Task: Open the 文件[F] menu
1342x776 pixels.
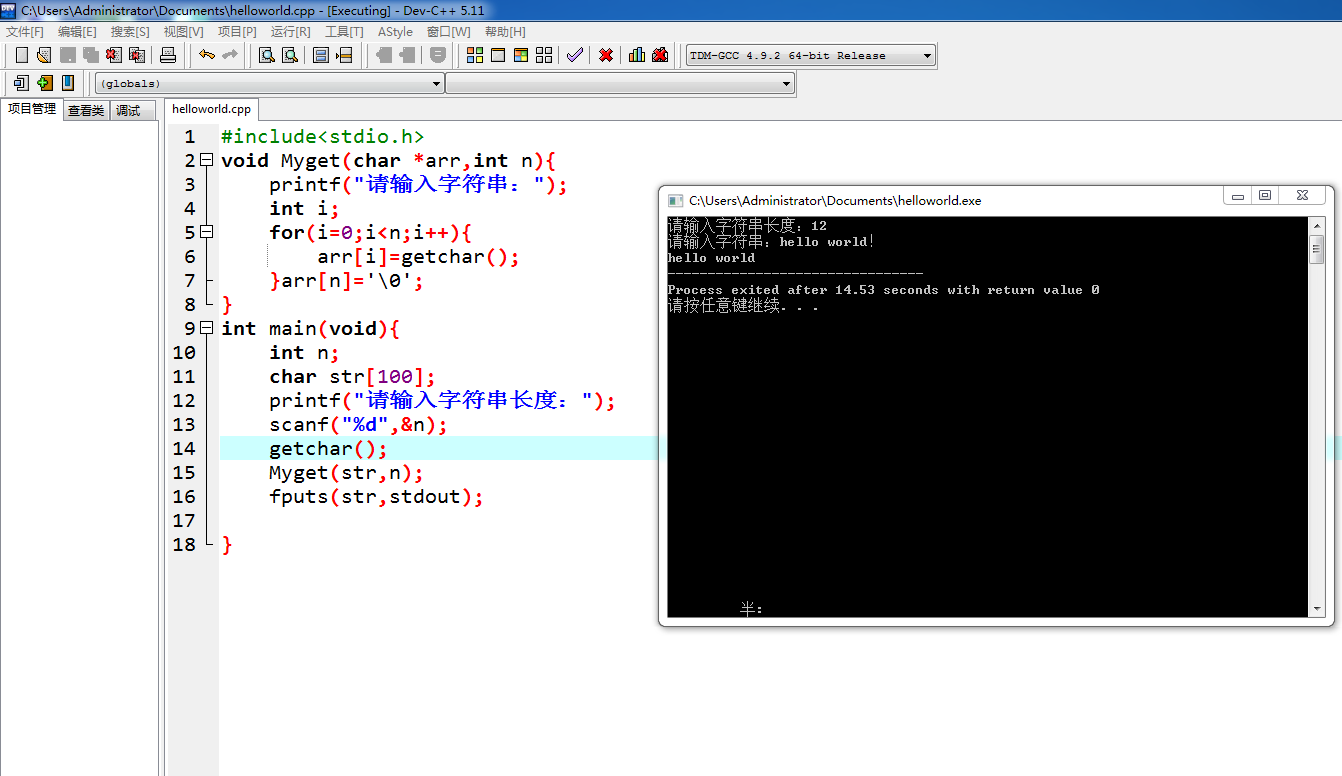Action: [x=25, y=32]
